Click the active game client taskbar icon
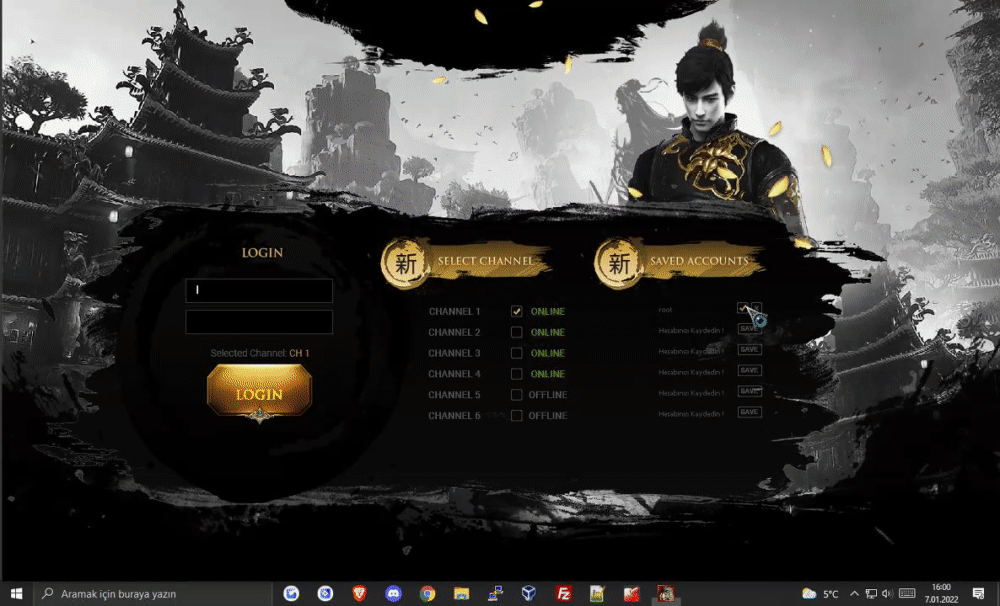 pyautogui.click(x=666, y=593)
